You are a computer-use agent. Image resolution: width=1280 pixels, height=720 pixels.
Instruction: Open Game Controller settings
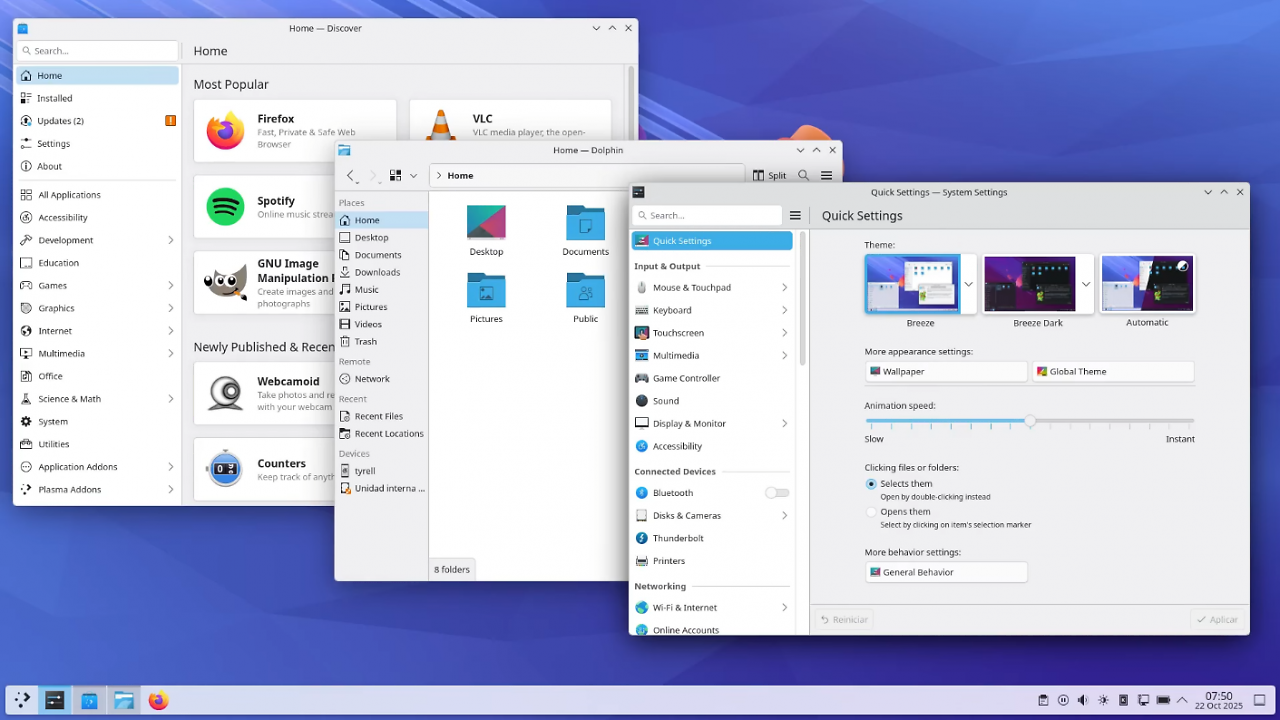[x=712, y=378]
